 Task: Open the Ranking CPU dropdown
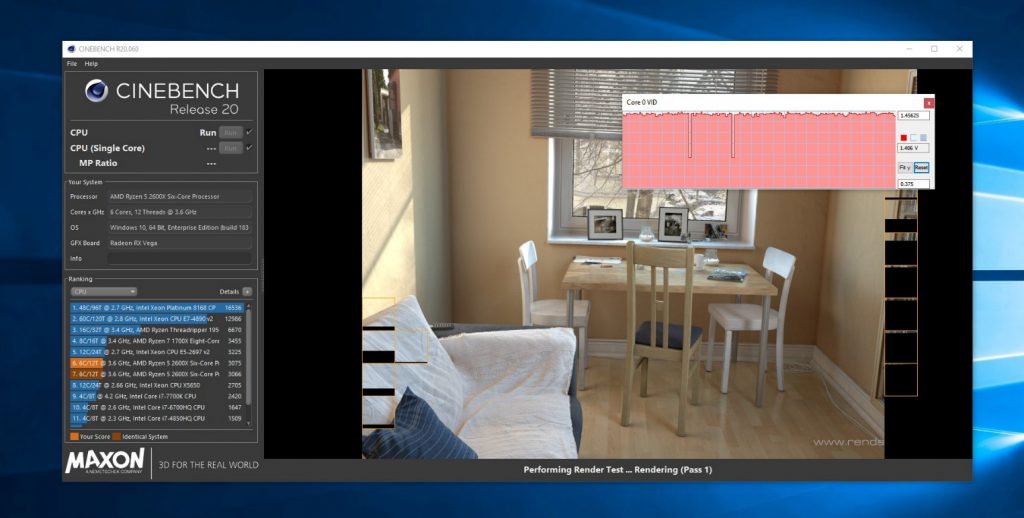coord(103,291)
